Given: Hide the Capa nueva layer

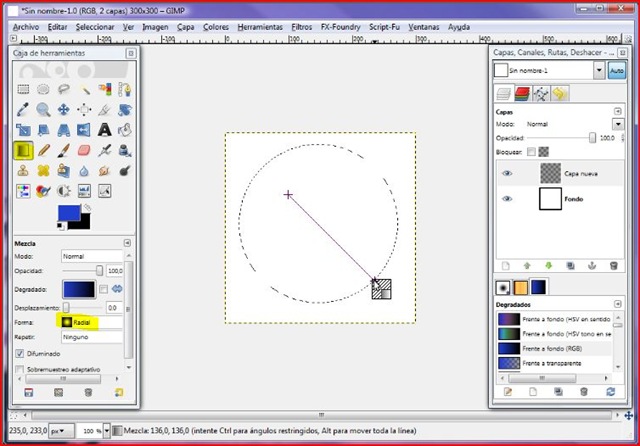Looking at the screenshot, I should coord(506,173).
